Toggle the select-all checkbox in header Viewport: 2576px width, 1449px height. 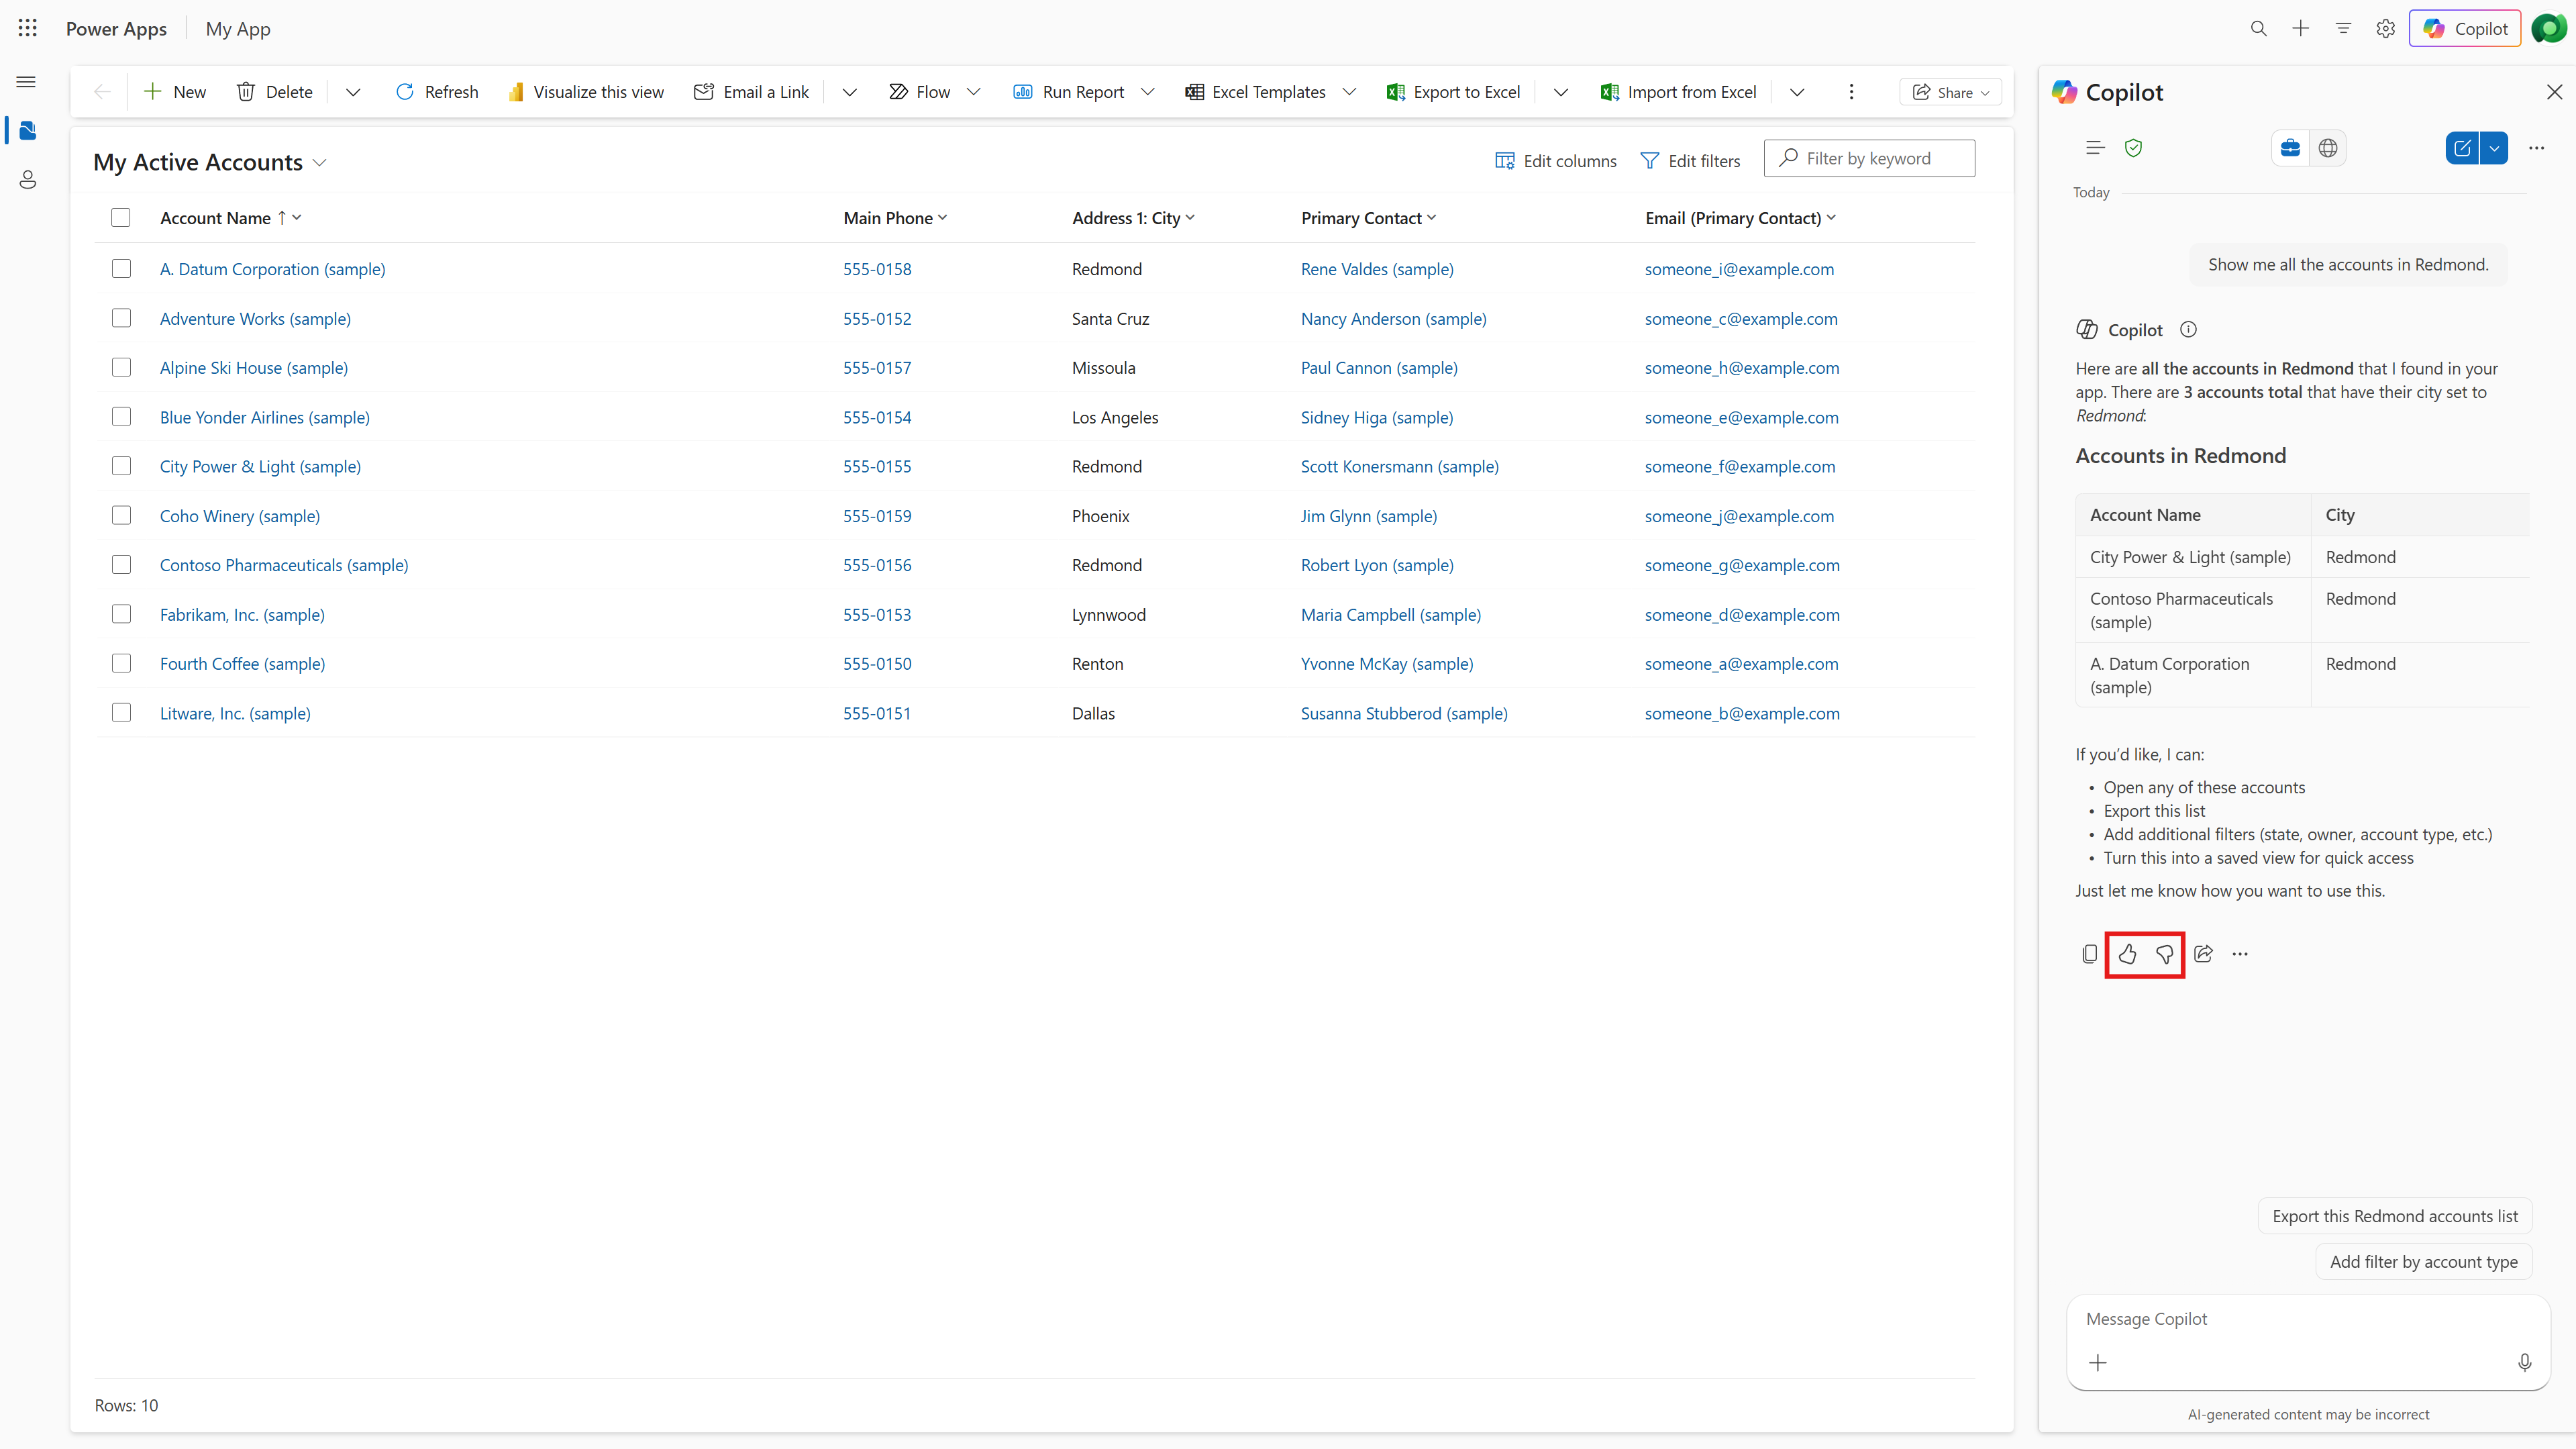121,218
